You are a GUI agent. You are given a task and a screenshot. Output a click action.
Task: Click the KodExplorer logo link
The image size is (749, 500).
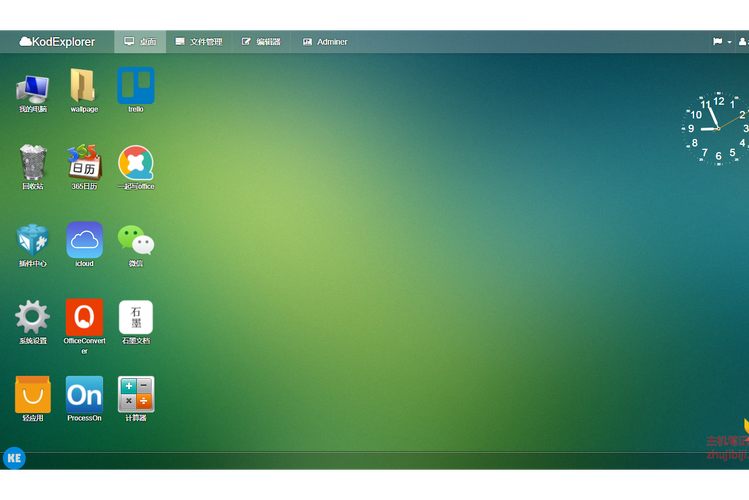tap(57, 42)
